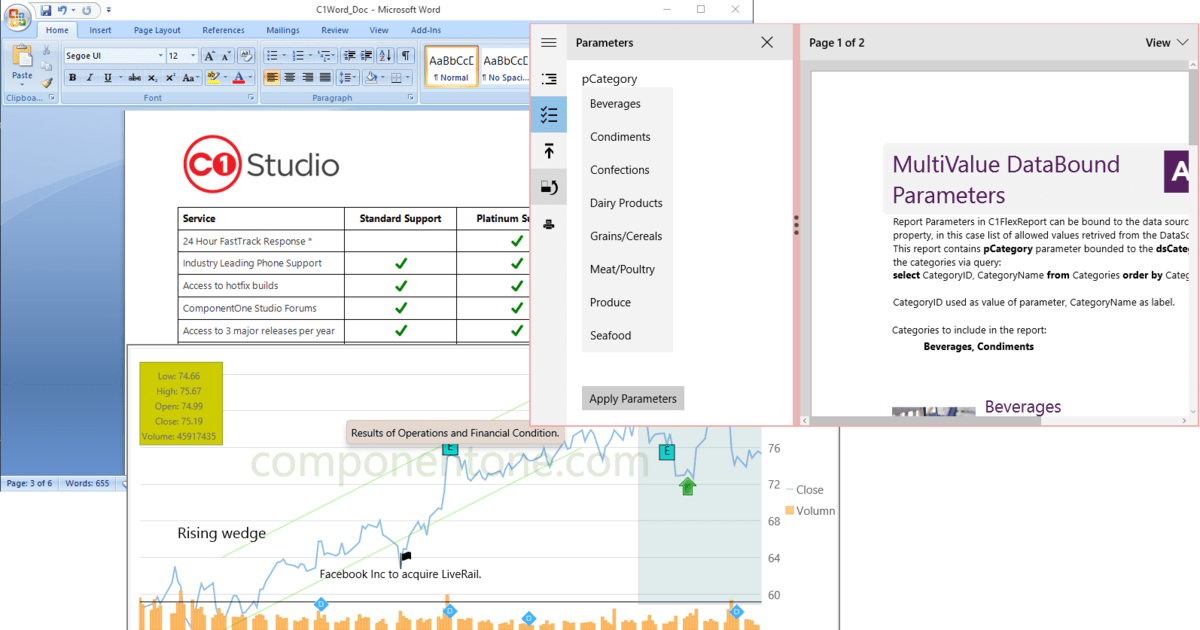Open the Segoe UI font name dropdown
Image resolution: width=1200 pixels, height=630 pixels.
(x=160, y=56)
